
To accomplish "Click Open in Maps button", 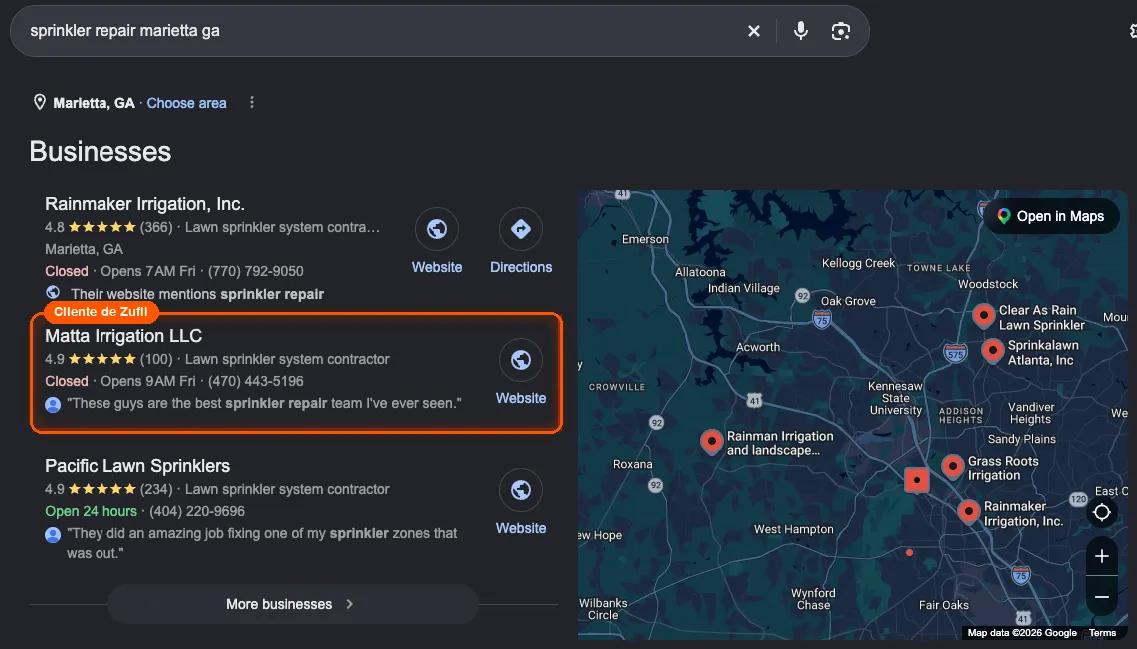I will [1051, 216].
